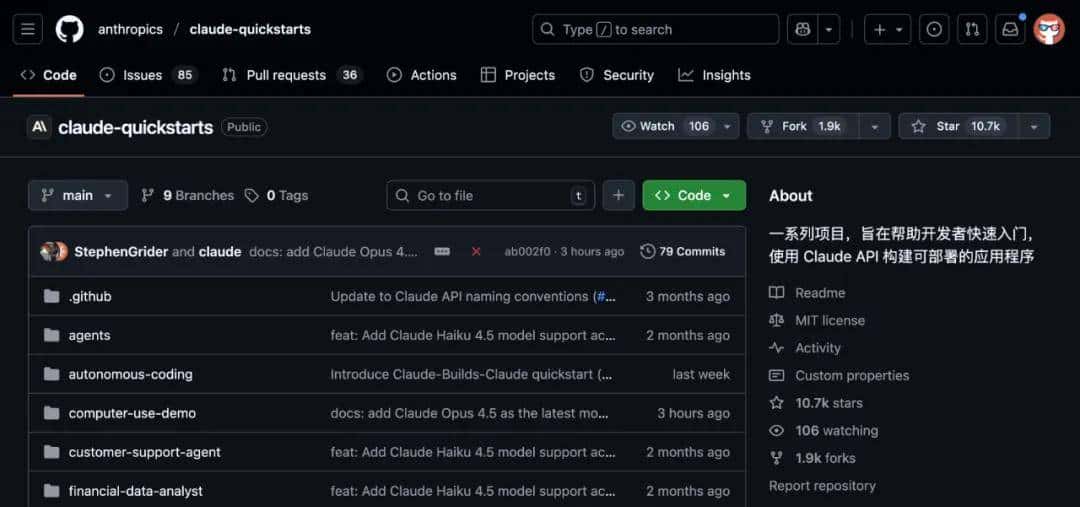The image size is (1080, 507).
Task: Click the Go to file search box
Action: pos(490,196)
